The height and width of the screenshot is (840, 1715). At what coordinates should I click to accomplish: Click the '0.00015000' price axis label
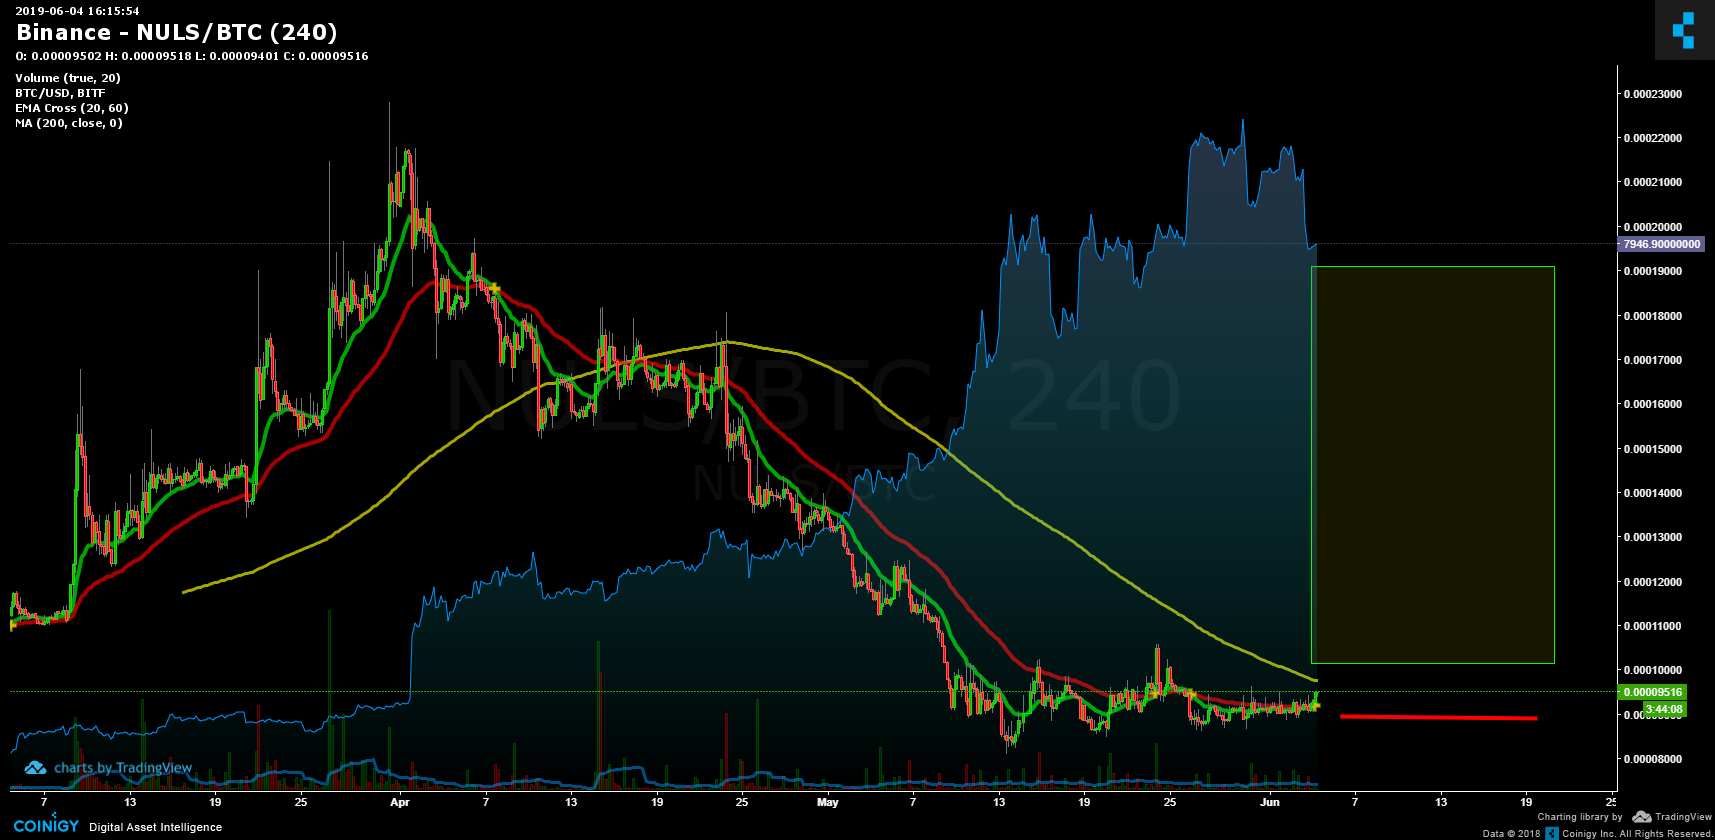[1652, 449]
